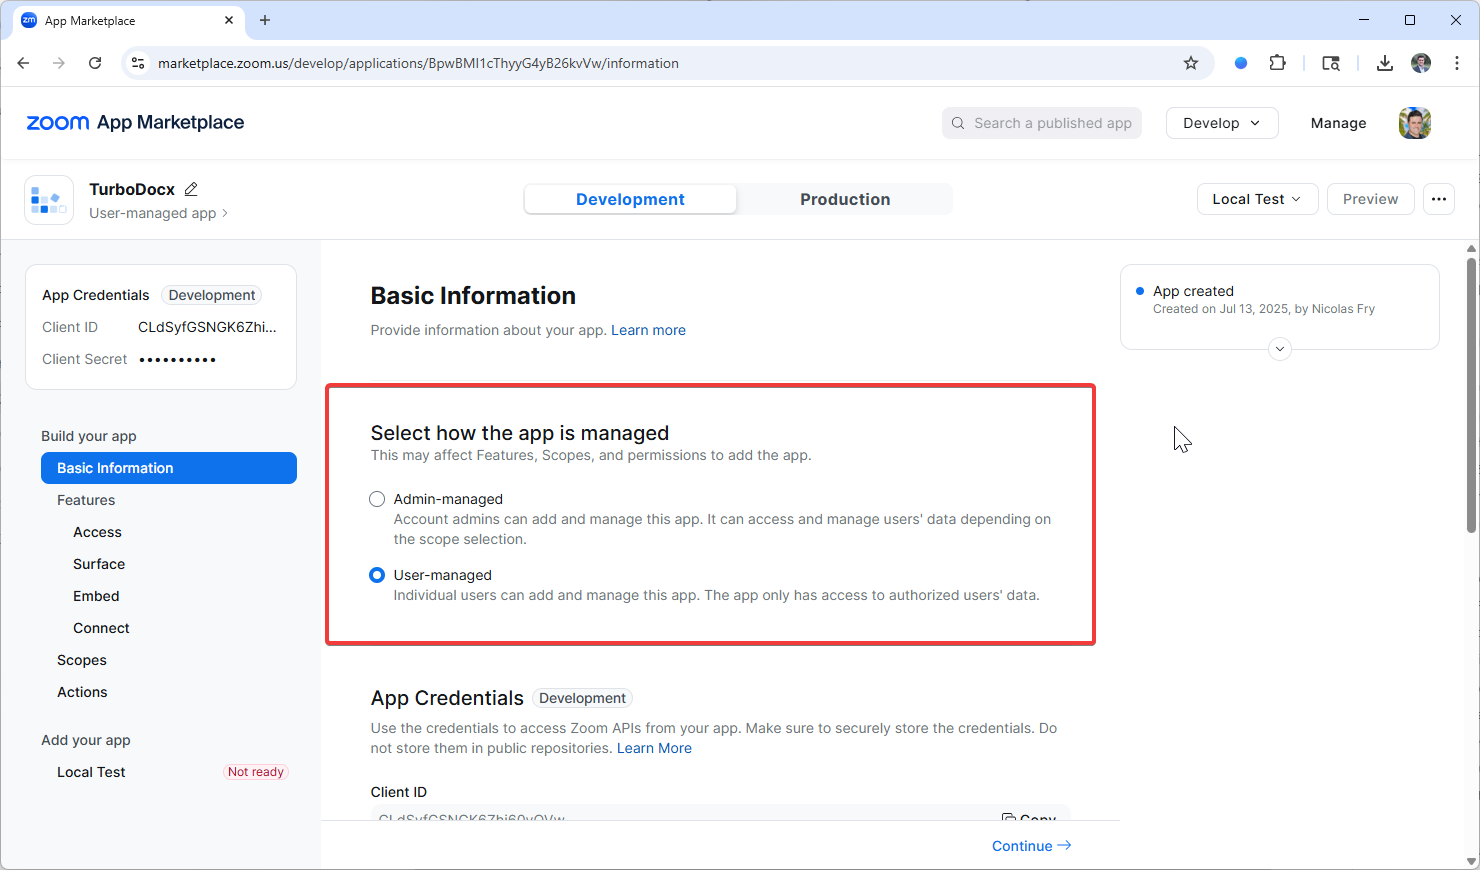Viewport: 1480px width, 870px height.
Task: Click the masked Client Secret value
Action: point(177,359)
